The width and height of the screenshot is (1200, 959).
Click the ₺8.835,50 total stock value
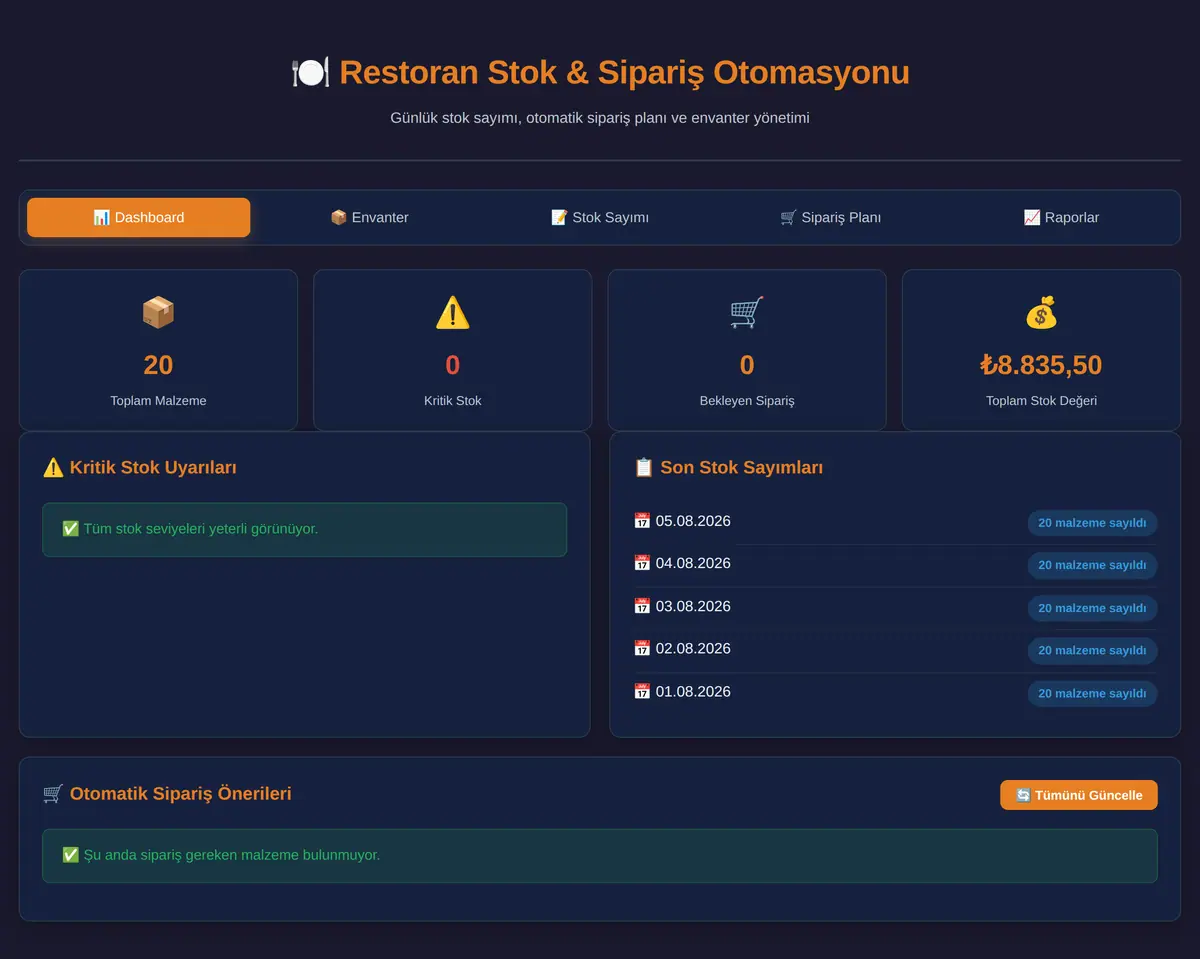pyautogui.click(x=1041, y=365)
